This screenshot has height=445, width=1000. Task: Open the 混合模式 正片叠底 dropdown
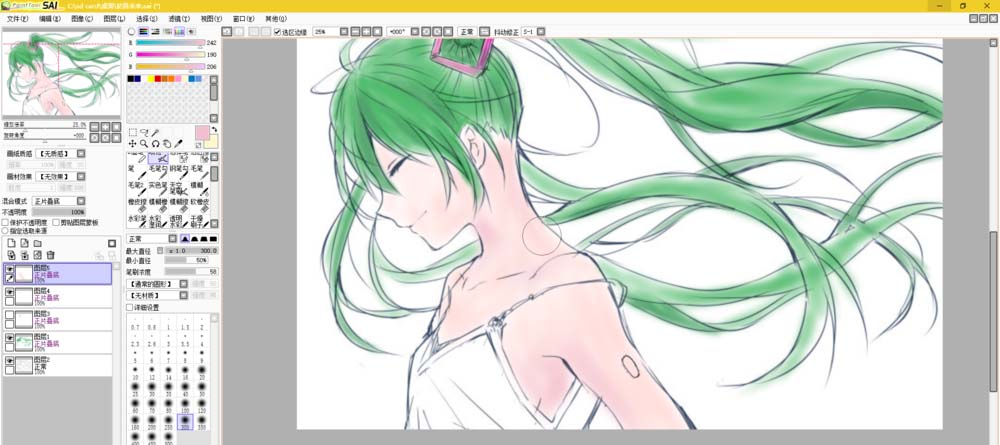pyautogui.click(x=81, y=201)
